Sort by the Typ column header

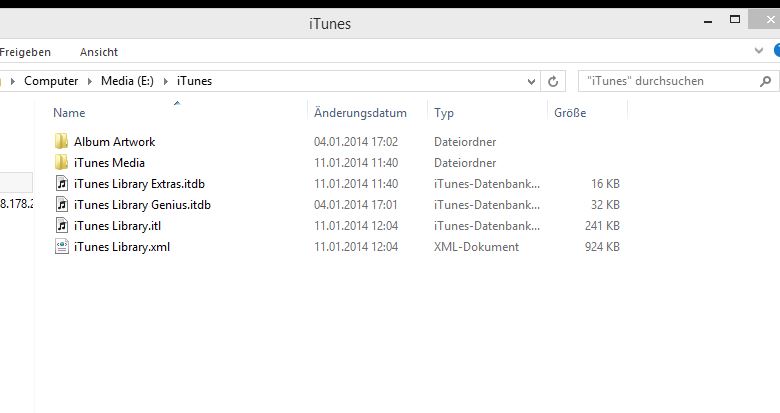point(444,113)
